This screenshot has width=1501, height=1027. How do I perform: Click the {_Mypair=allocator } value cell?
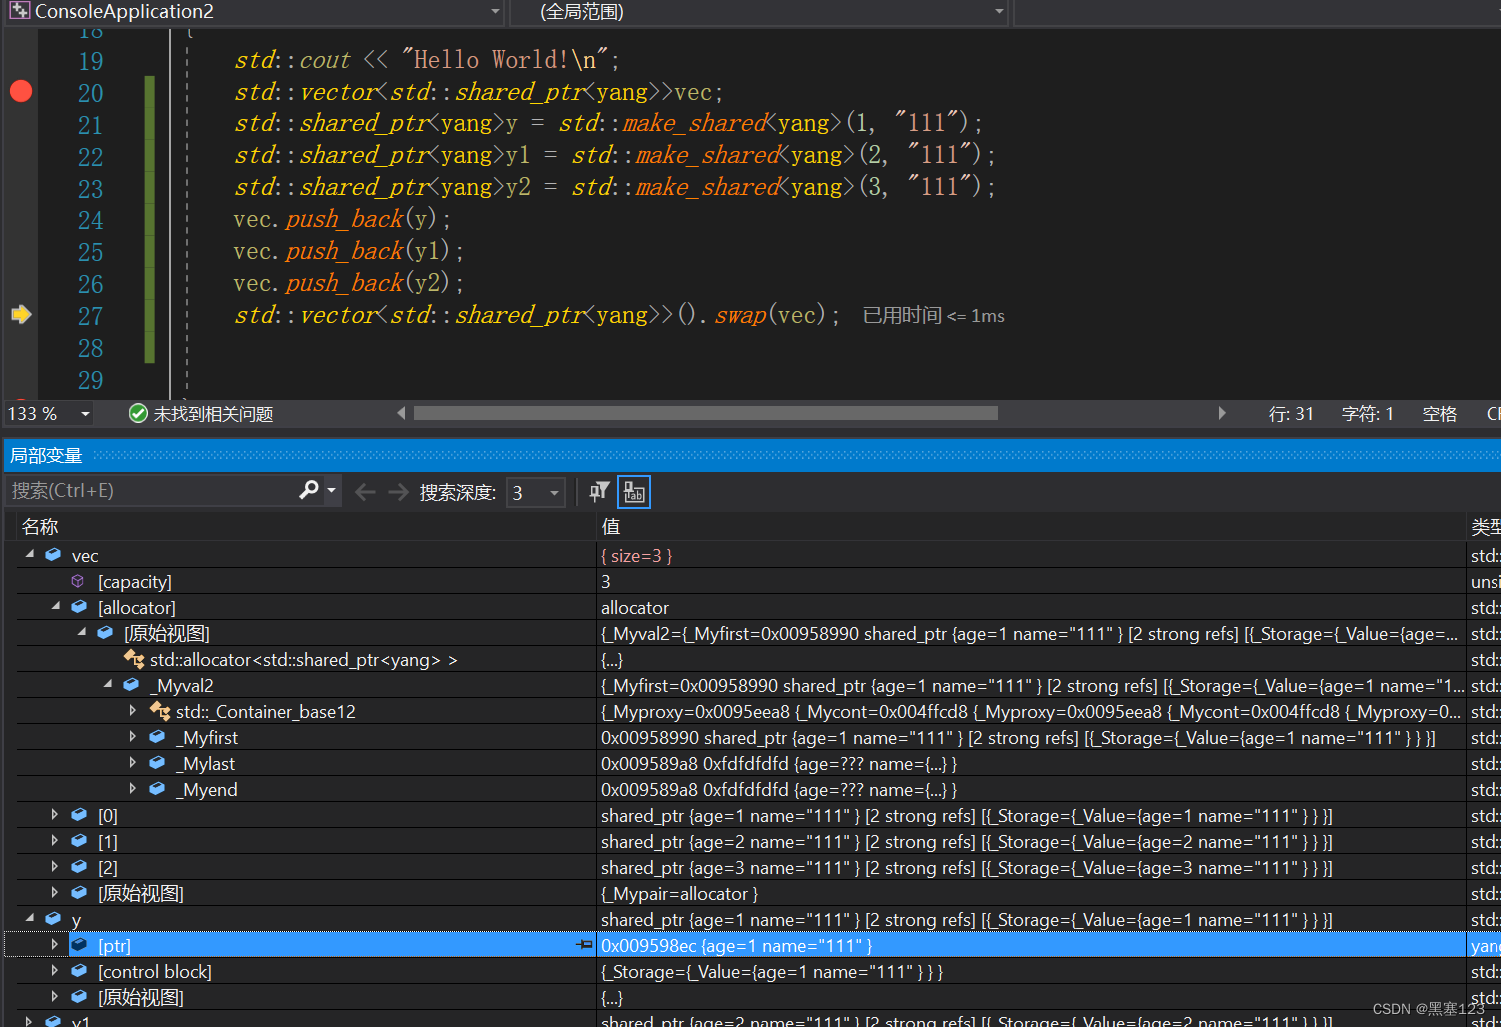pos(679,893)
